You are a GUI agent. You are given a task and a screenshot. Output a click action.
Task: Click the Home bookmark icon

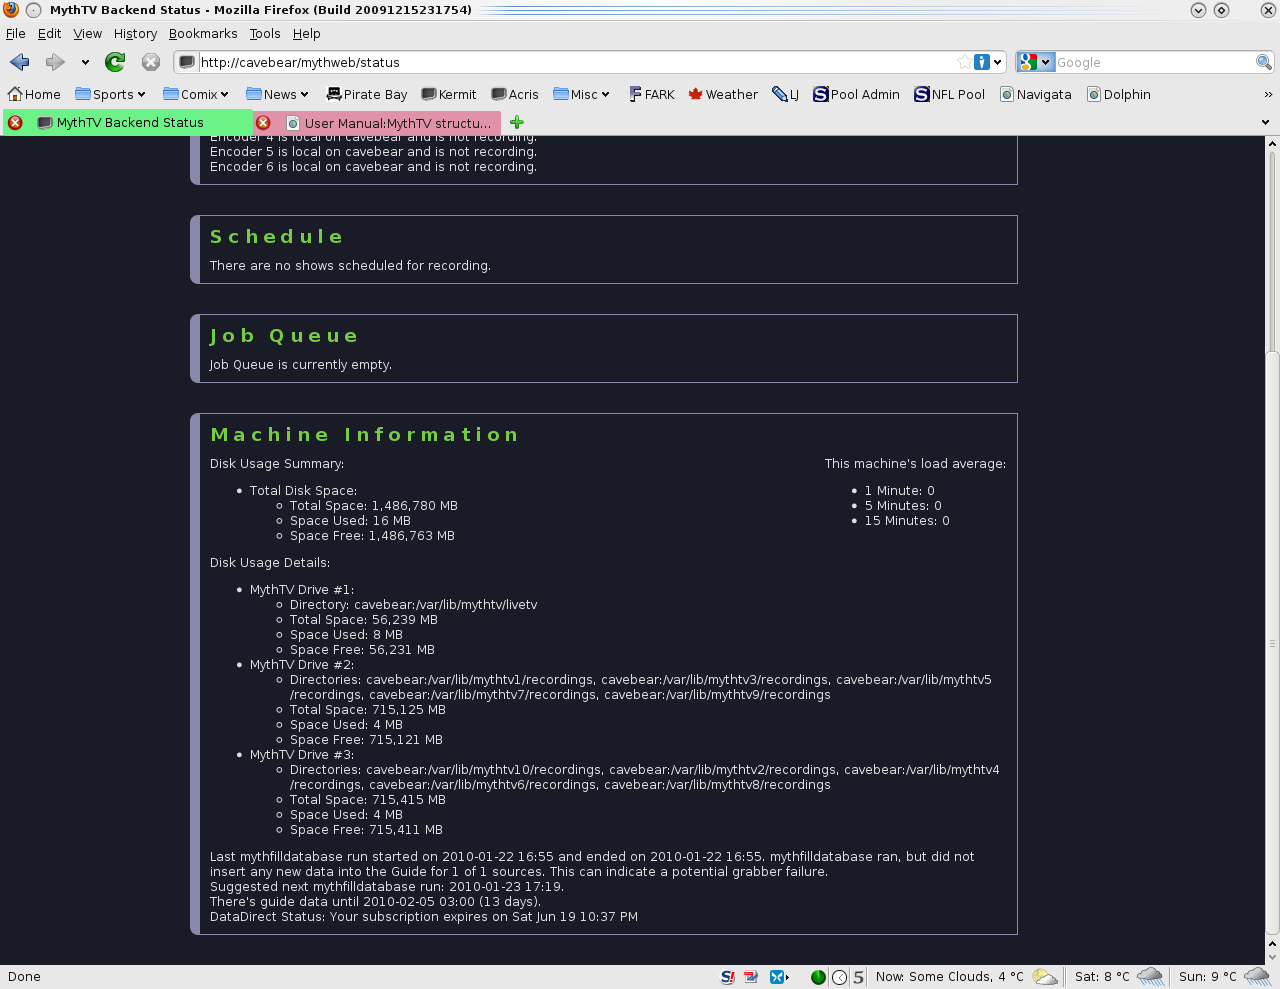pos(15,94)
